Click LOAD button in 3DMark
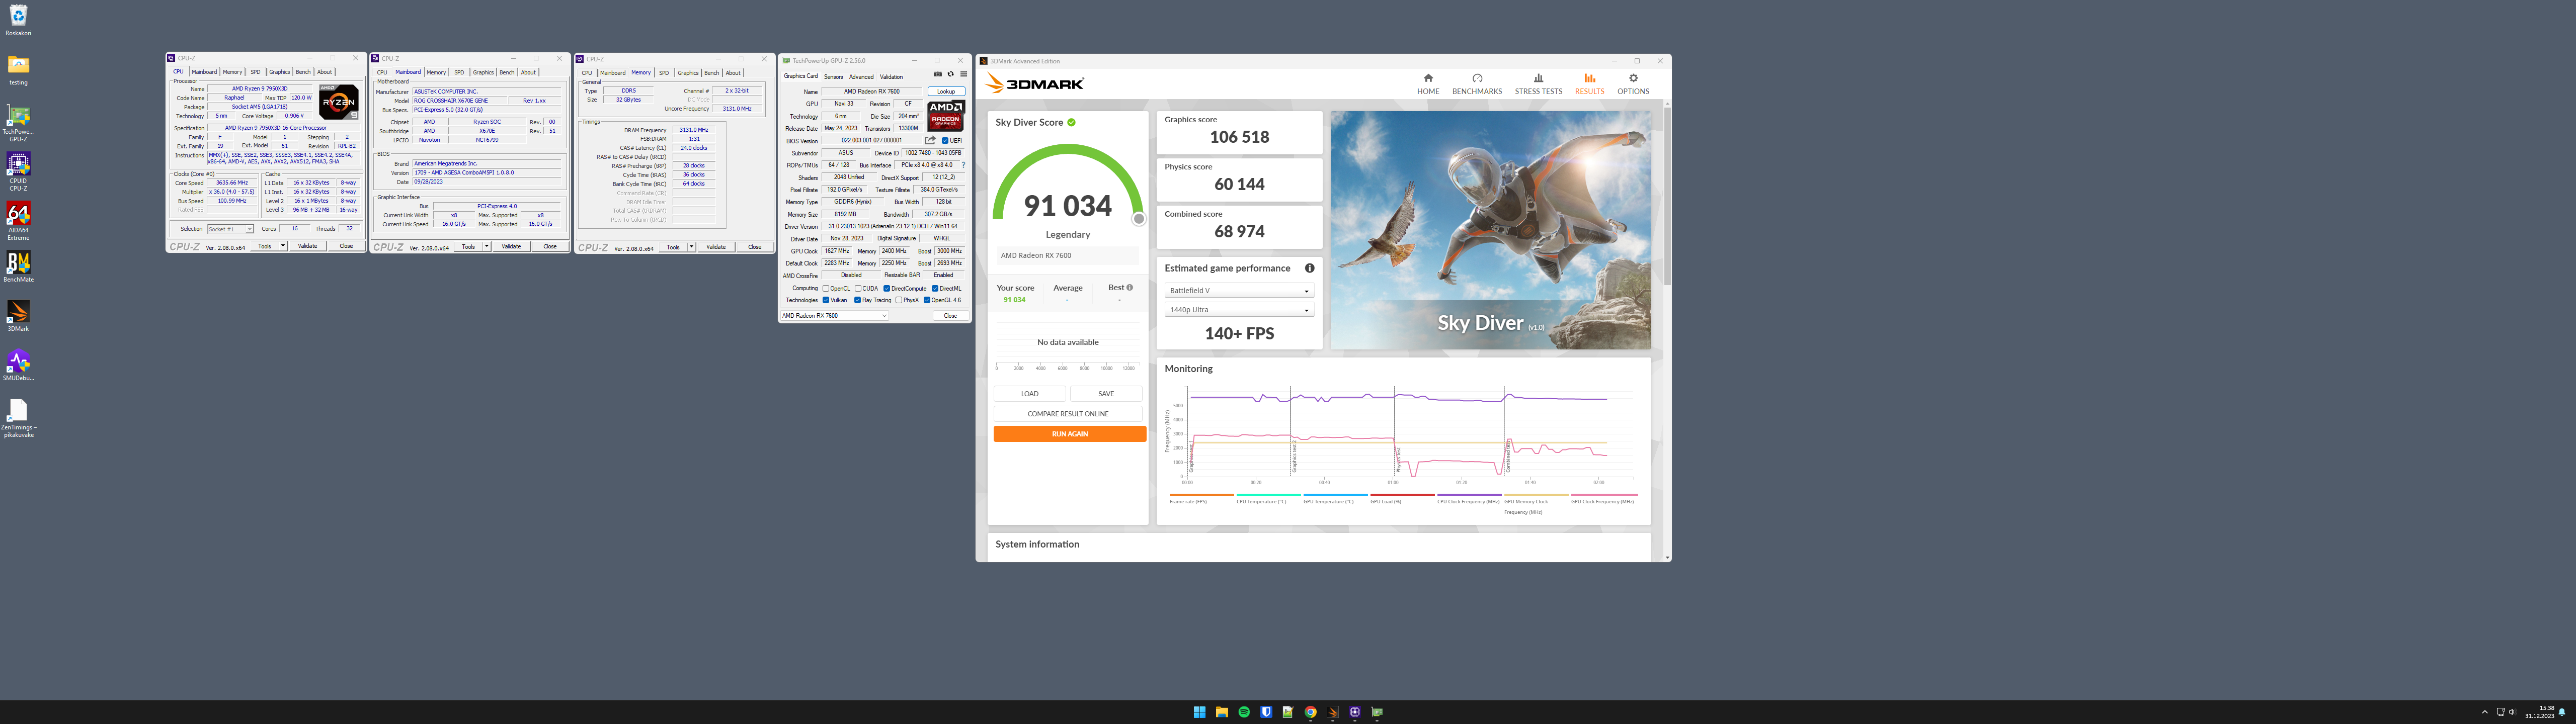The image size is (2576, 724). click(1030, 394)
